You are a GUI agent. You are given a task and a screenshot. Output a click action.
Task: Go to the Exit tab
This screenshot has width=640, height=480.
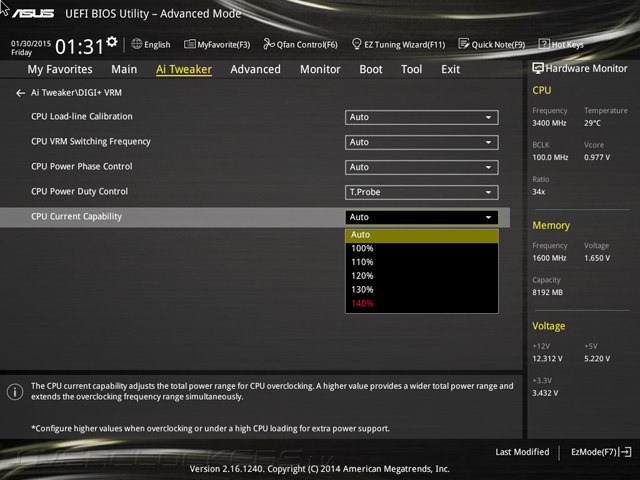click(x=451, y=69)
